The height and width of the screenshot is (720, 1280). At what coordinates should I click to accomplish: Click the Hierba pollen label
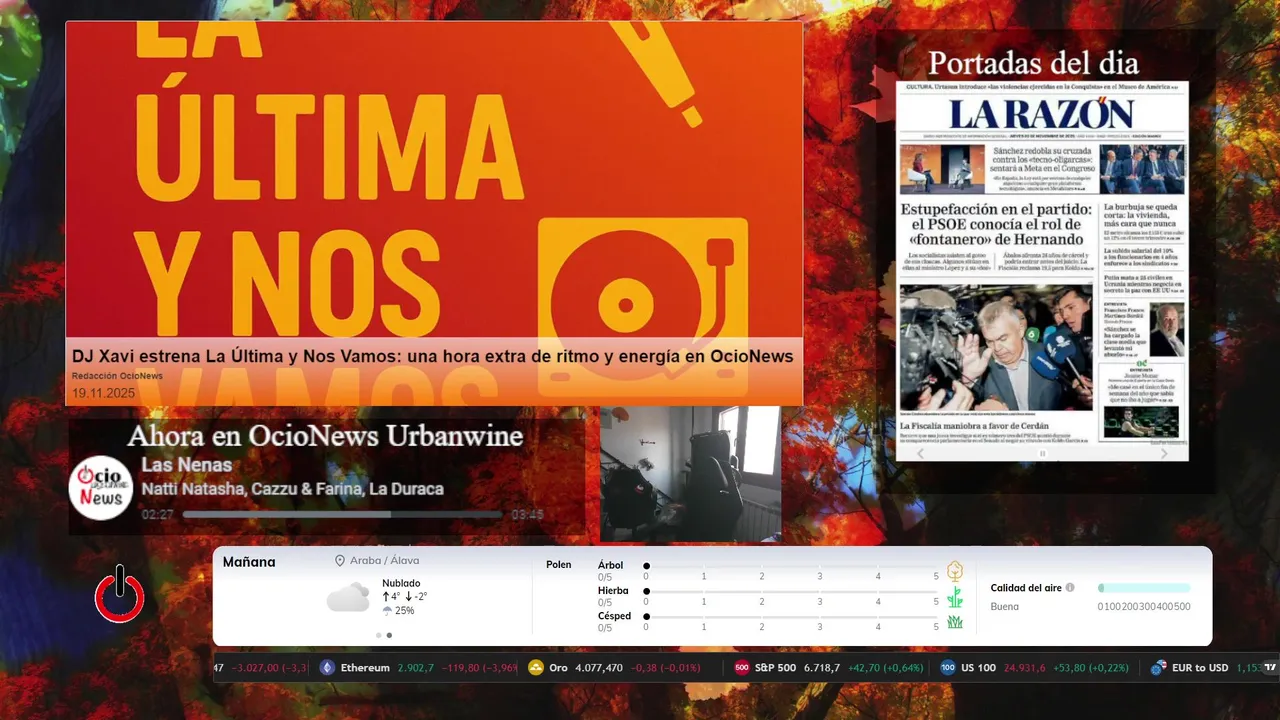click(x=613, y=591)
